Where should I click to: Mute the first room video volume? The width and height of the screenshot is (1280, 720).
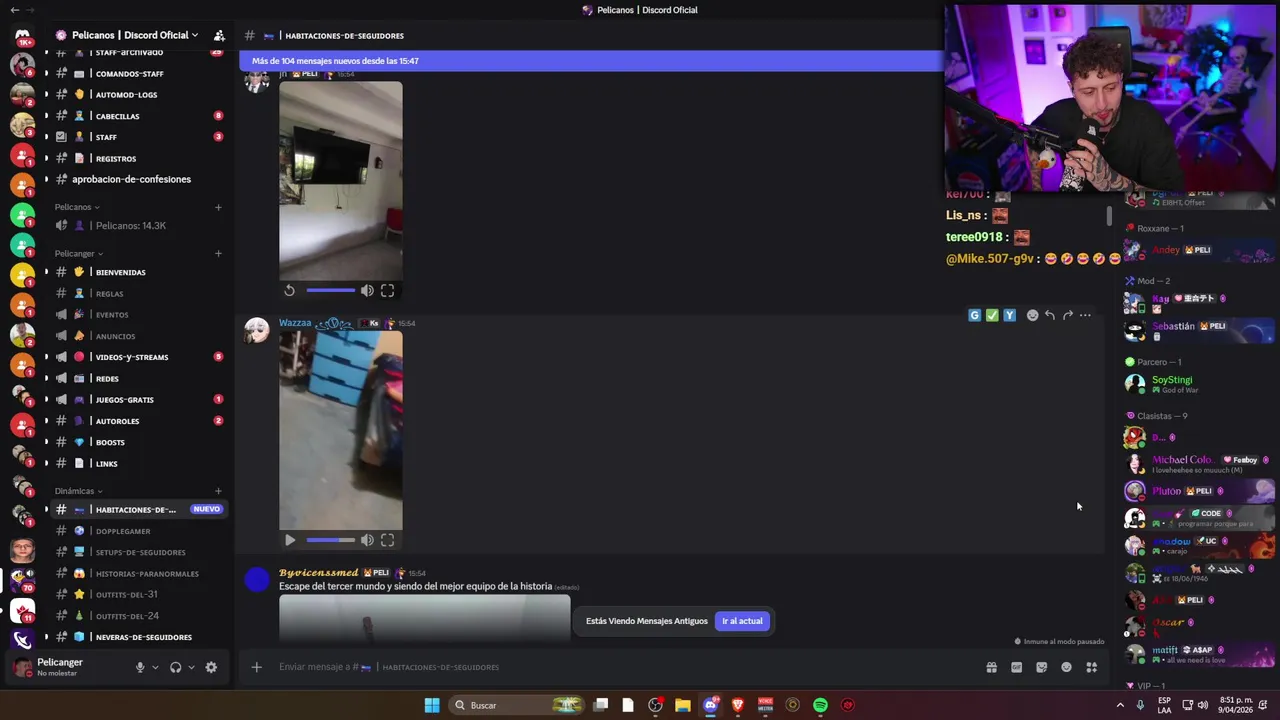[367, 290]
